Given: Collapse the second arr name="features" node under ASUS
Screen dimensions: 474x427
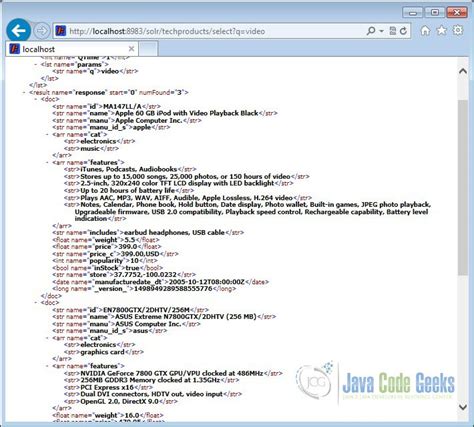Looking at the screenshot, I should pyautogui.click(x=48, y=366).
